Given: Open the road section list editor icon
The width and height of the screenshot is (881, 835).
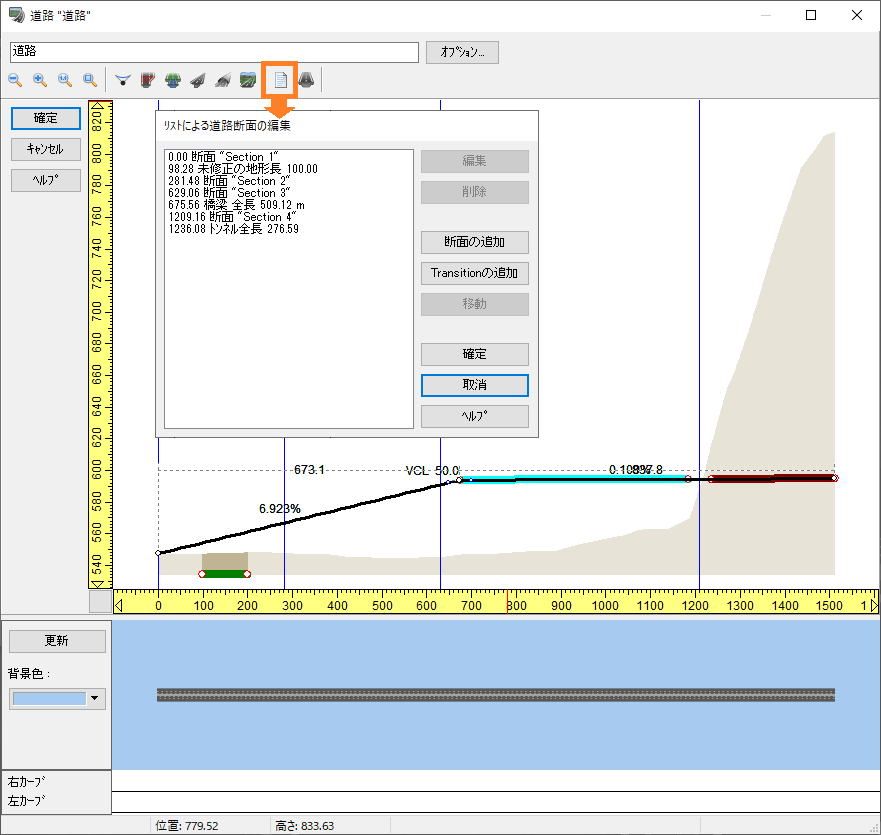Looking at the screenshot, I should 281,80.
